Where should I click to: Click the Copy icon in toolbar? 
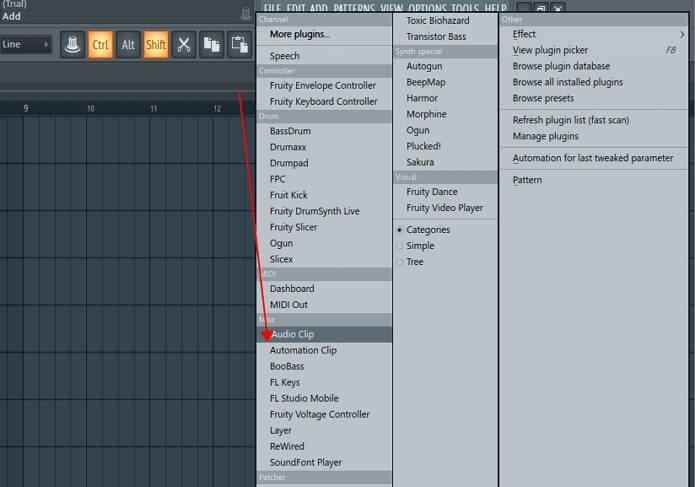(x=211, y=44)
